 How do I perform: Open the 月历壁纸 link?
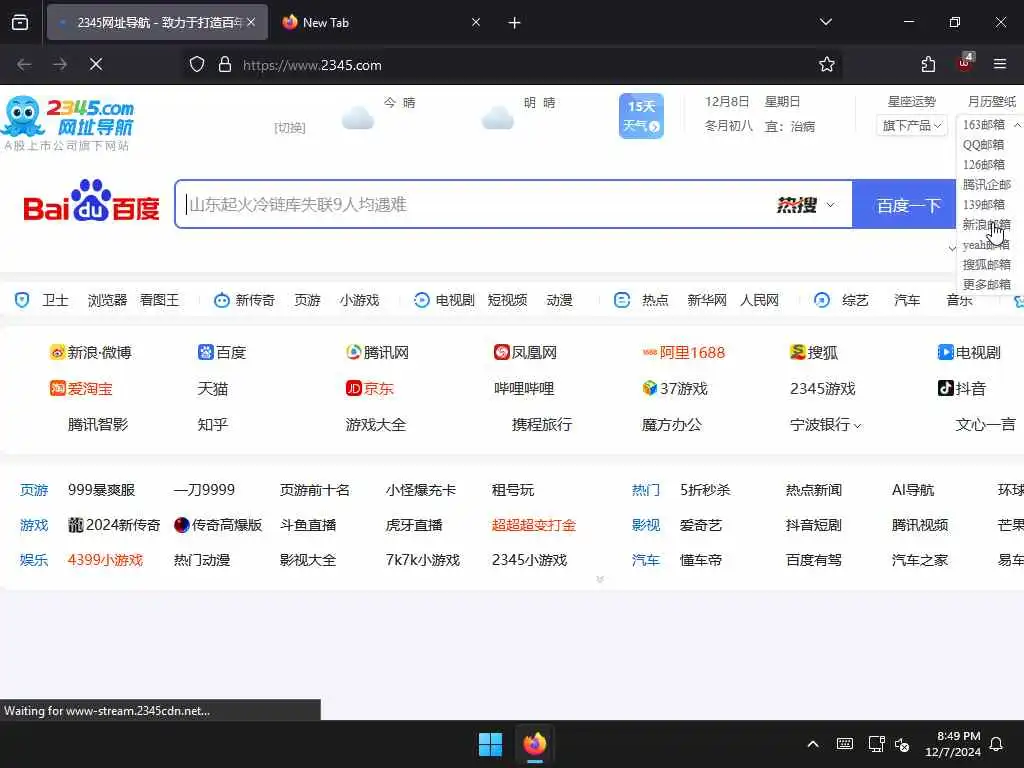[x=991, y=102]
